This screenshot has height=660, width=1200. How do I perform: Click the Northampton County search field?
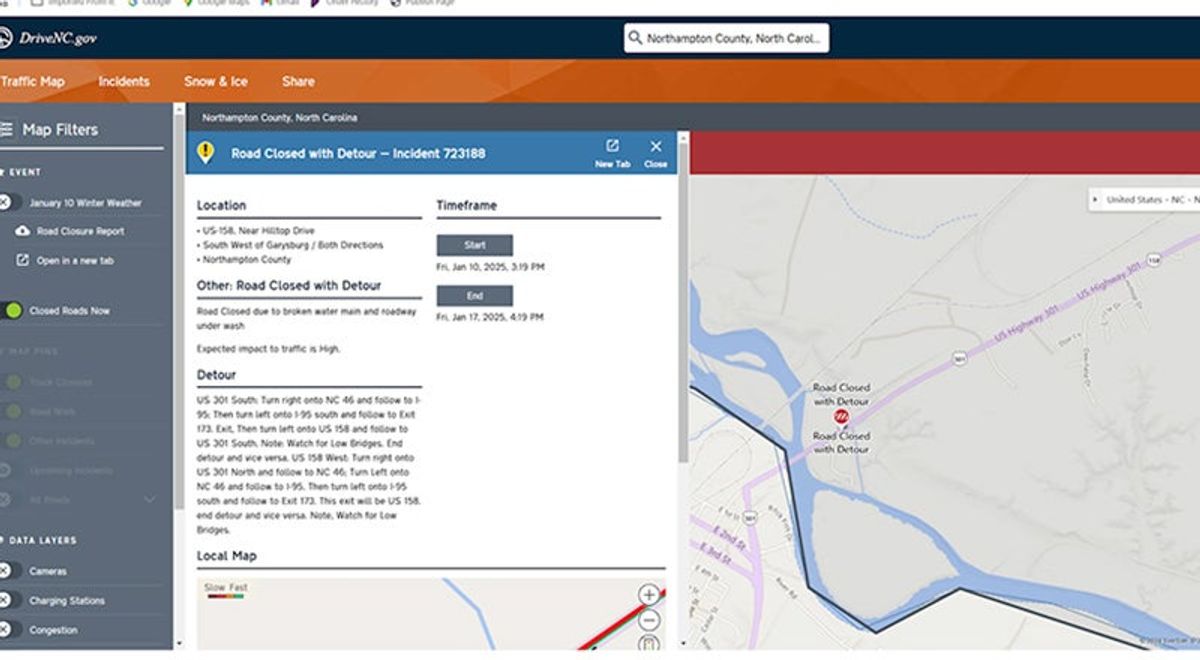[727, 39]
